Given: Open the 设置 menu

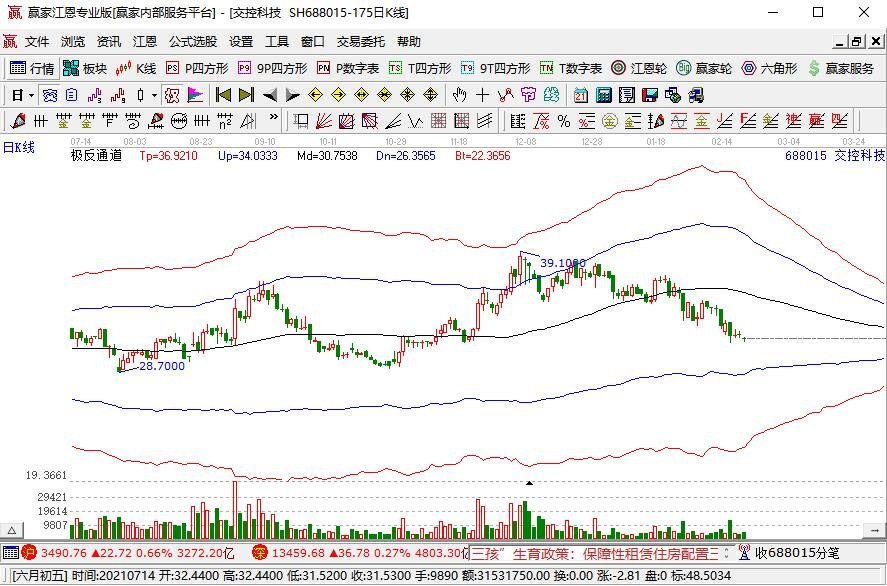Looking at the screenshot, I should (x=241, y=41).
